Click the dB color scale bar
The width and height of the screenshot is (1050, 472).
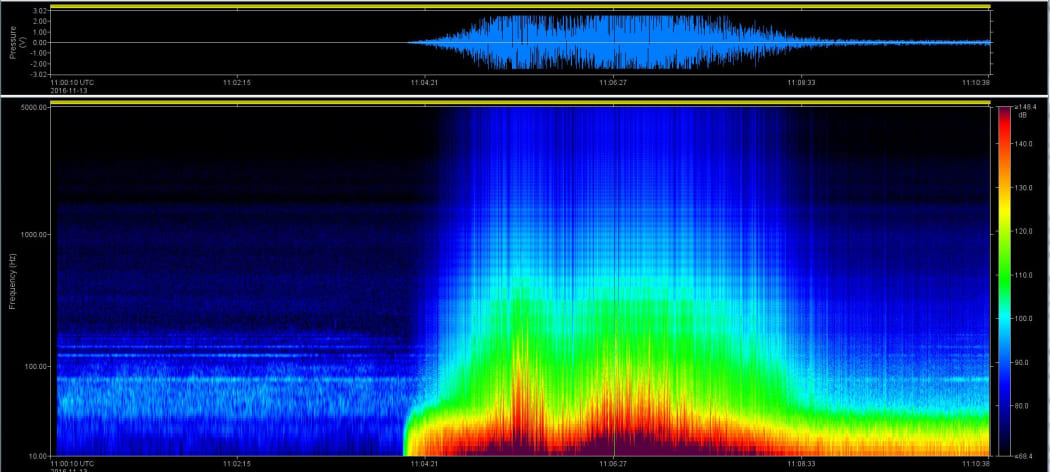tap(1002, 281)
